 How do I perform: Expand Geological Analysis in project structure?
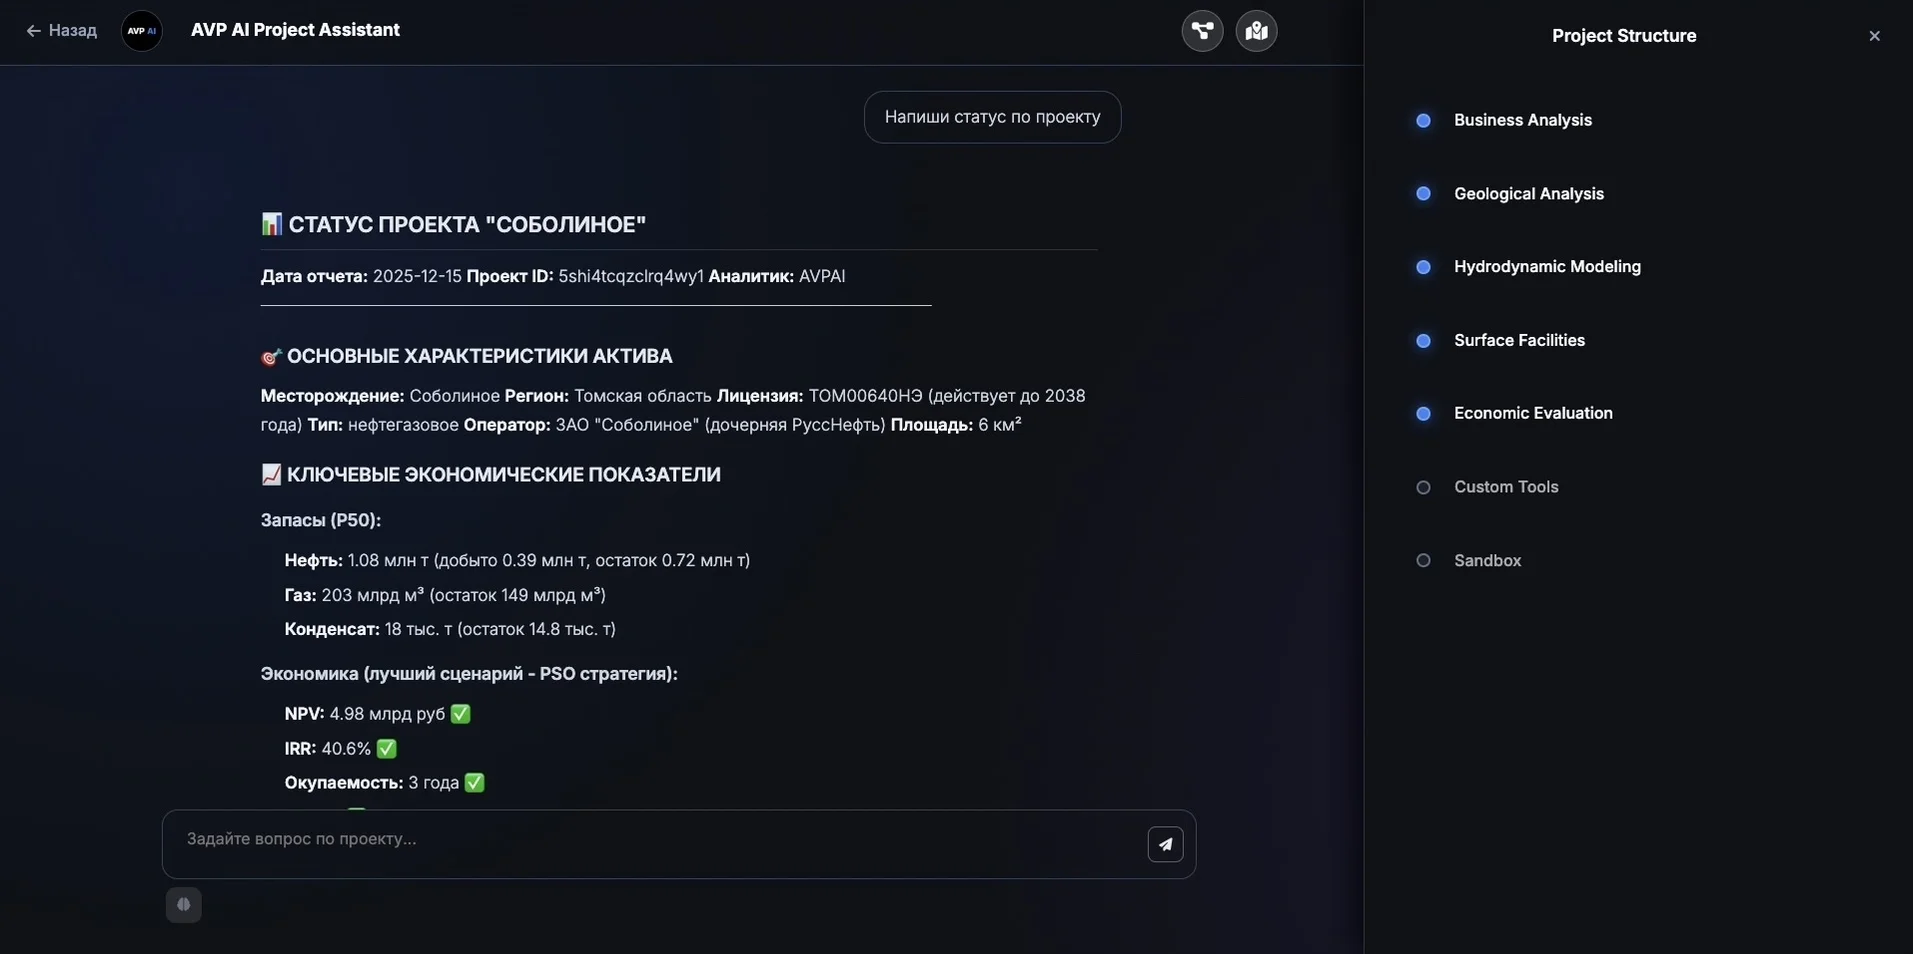pos(1528,194)
